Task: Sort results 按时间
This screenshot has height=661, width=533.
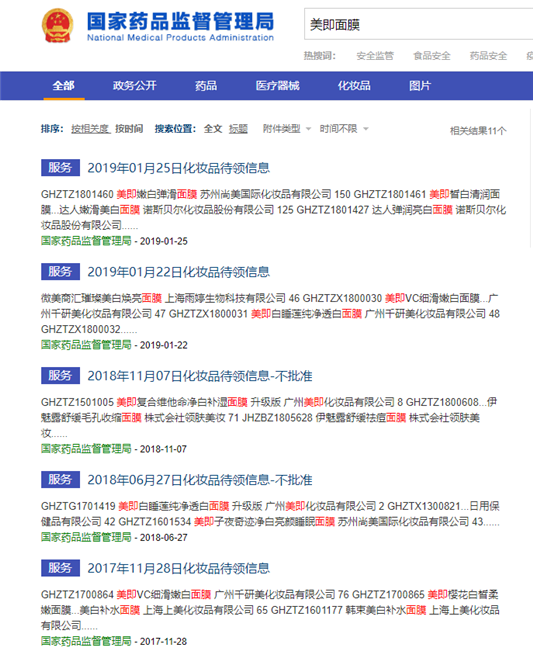Action: [x=129, y=129]
